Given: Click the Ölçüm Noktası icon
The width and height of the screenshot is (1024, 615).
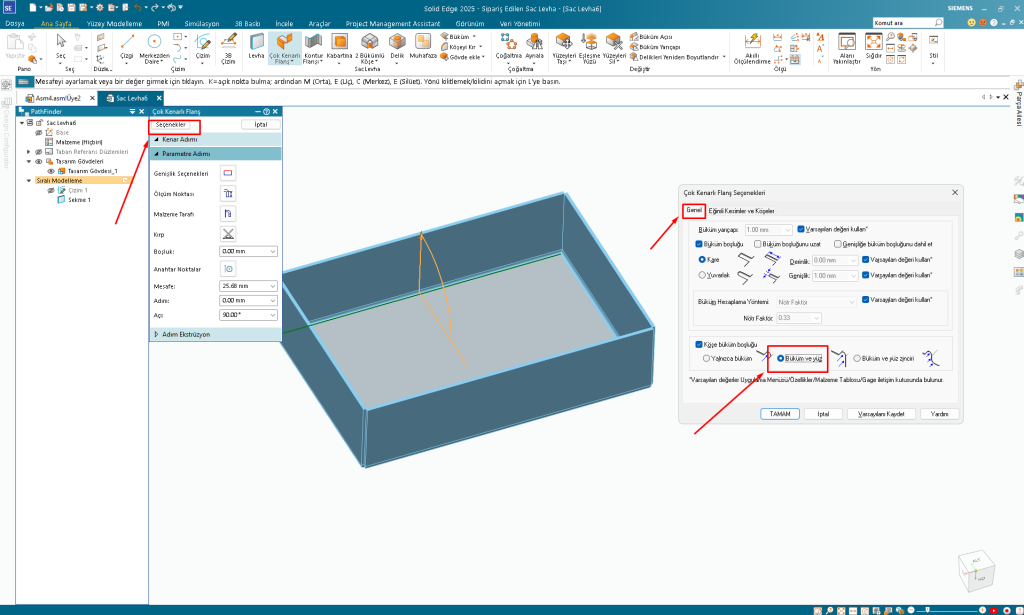Looking at the screenshot, I should tap(228, 193).
